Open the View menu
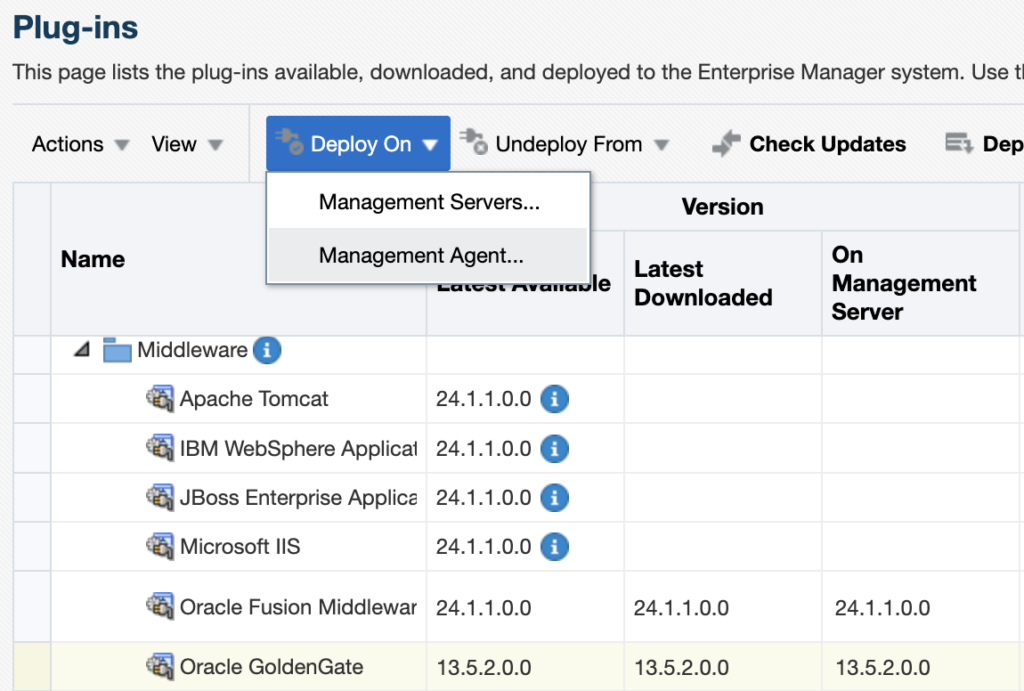Image resolution: width=1024 pixels, height=691 pixels. (x=187, y=144)
